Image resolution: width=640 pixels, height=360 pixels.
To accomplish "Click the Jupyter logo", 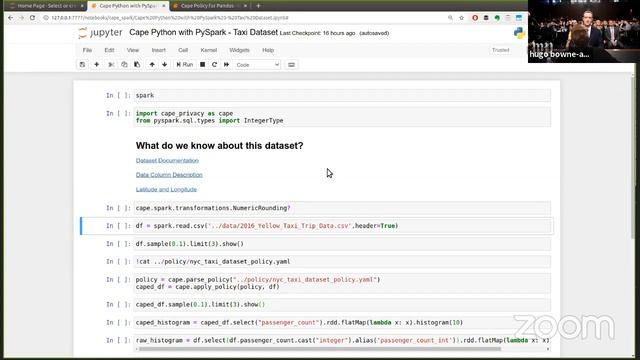I will click(x=100, y=33).
